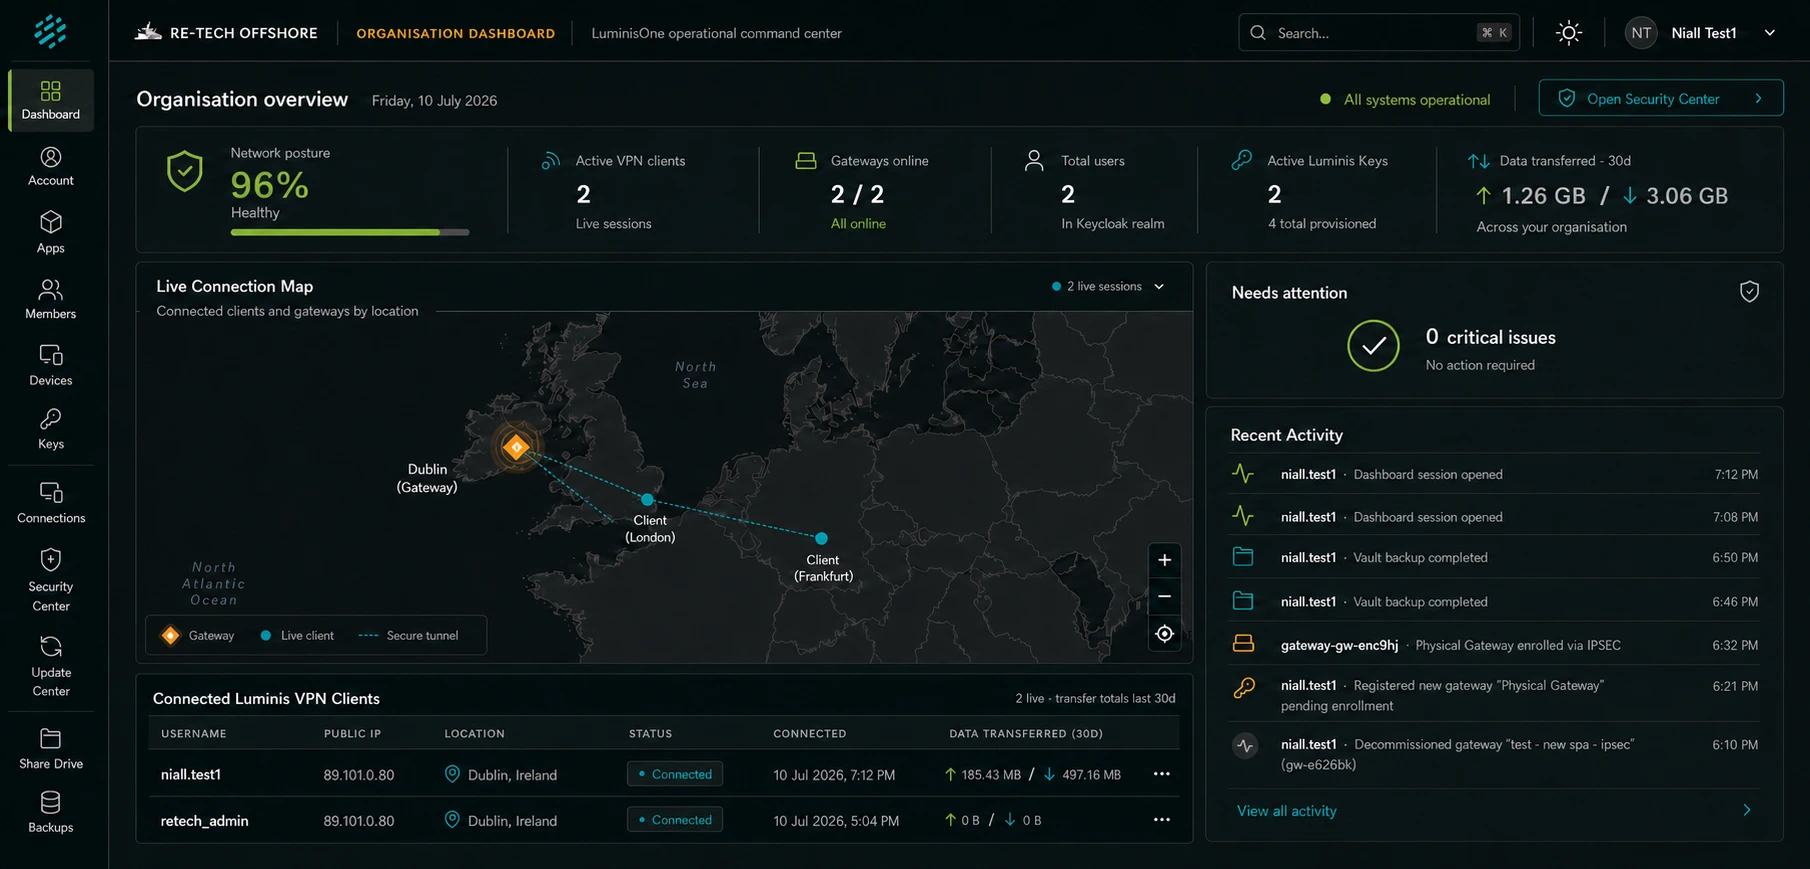This screenshot has height=869, width=1810.
Task: Open the Update Center
Action: [x=51, y=666]
